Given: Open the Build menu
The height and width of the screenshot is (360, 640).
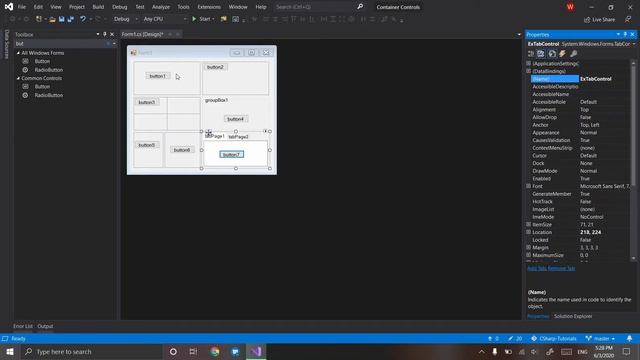Looking at the screenshot, I should pos(98,7).
